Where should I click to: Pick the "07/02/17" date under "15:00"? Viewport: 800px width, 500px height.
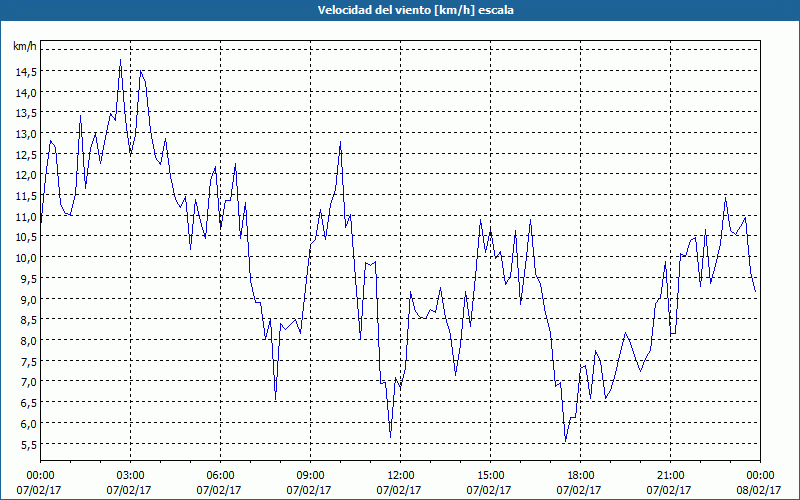coord(489,490)
